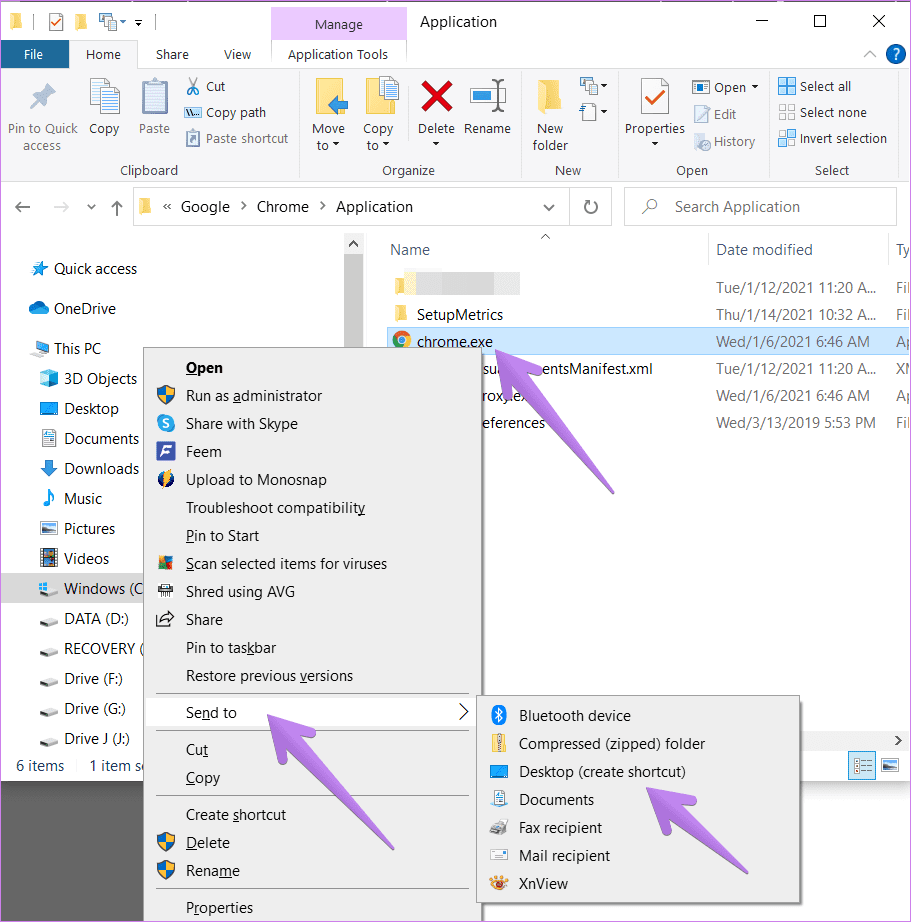911x922 pixels.
Task: Choose Scan selected items for viruses
Action: pyautogui.click(x=313, y=564)
